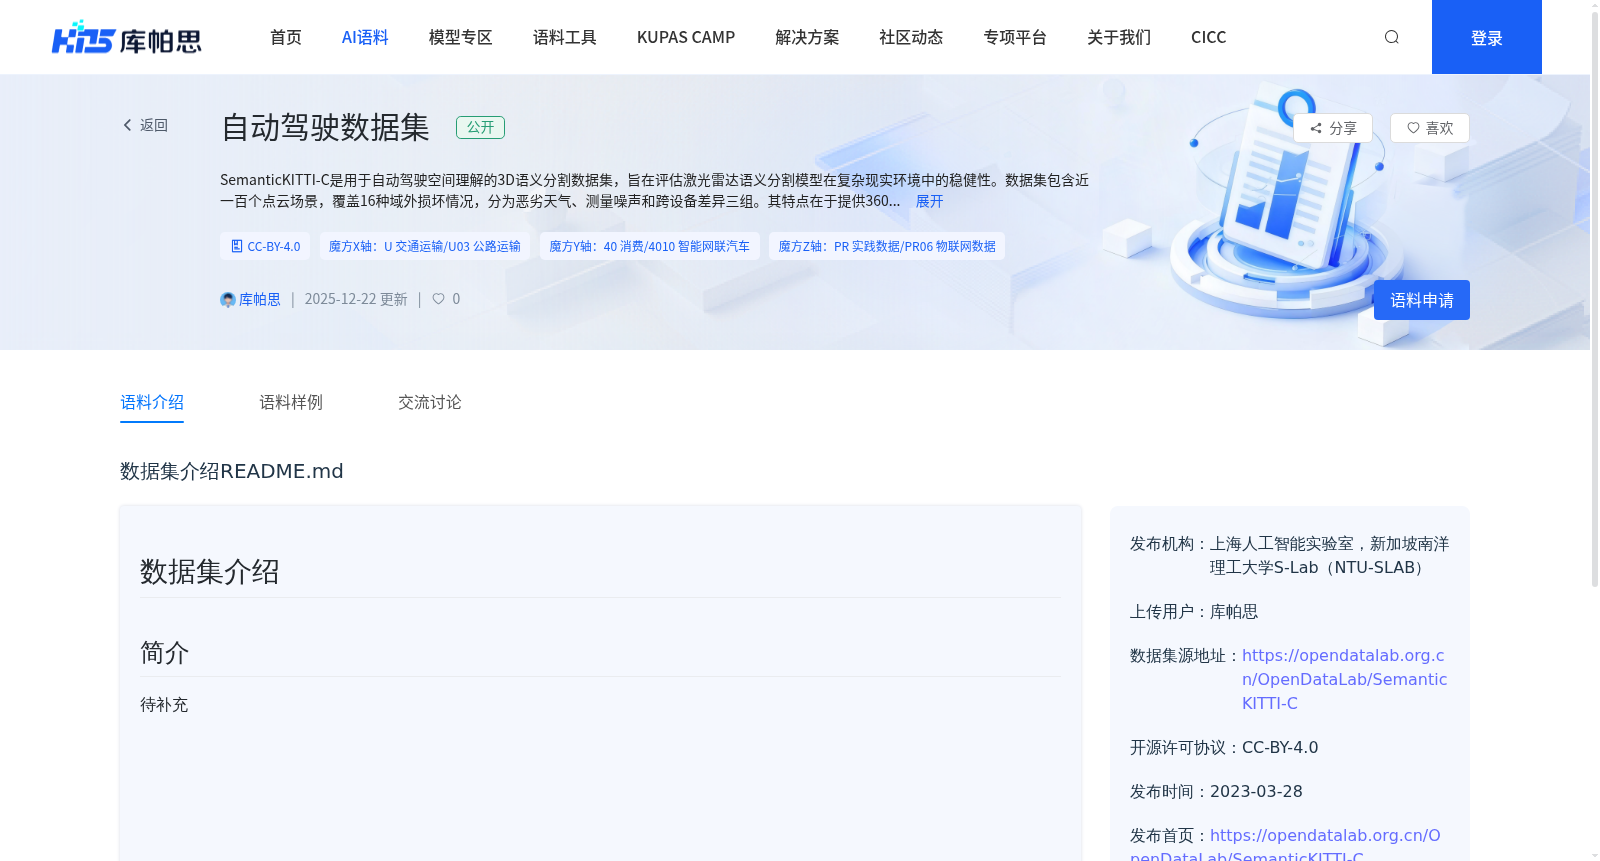The width and height of the screenshot is (1600, 861).
Task: Click the 数据集介绍README.md heading
Action: coord(232,471)
